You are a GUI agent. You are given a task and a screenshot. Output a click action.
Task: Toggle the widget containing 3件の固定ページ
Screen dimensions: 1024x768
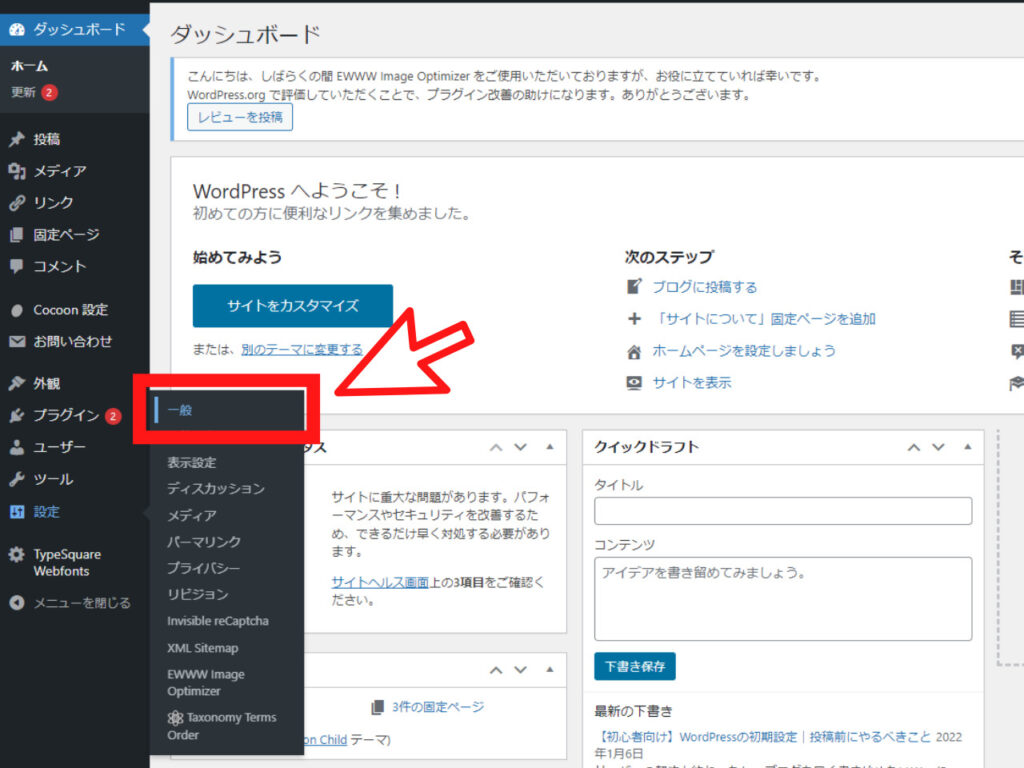point(550,670)
